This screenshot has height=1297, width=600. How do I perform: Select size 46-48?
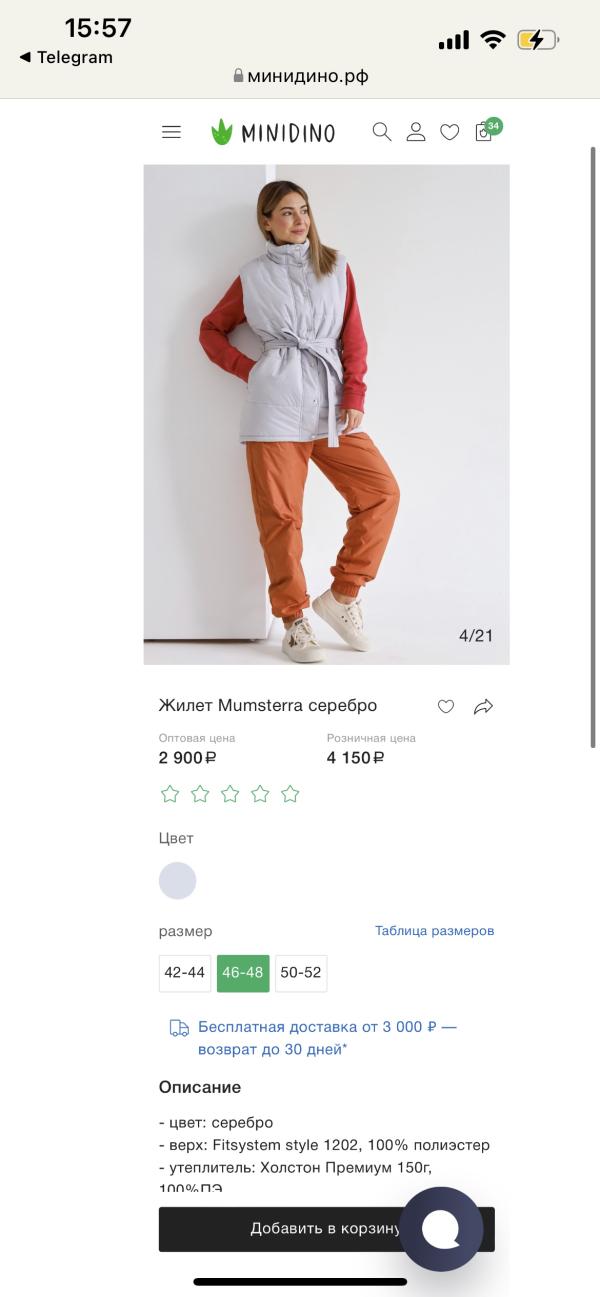(x=243, y=973)
